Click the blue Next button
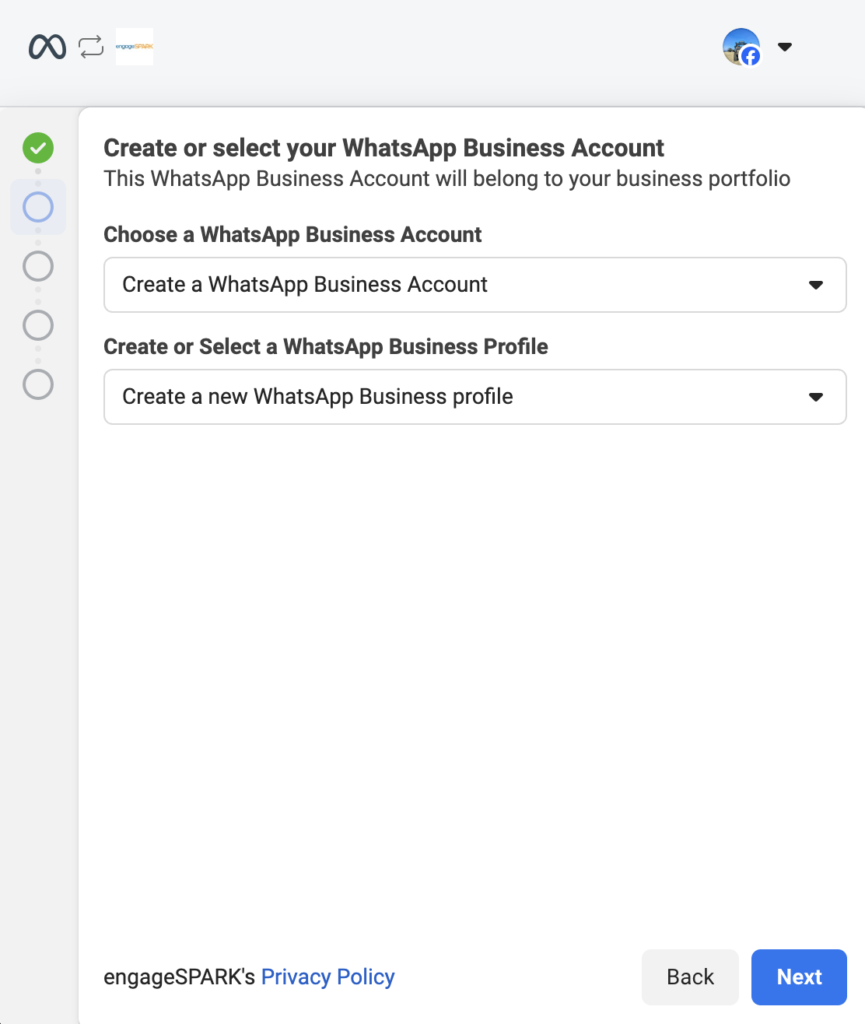Viewport: 865px width, 1024px height. 798,977
